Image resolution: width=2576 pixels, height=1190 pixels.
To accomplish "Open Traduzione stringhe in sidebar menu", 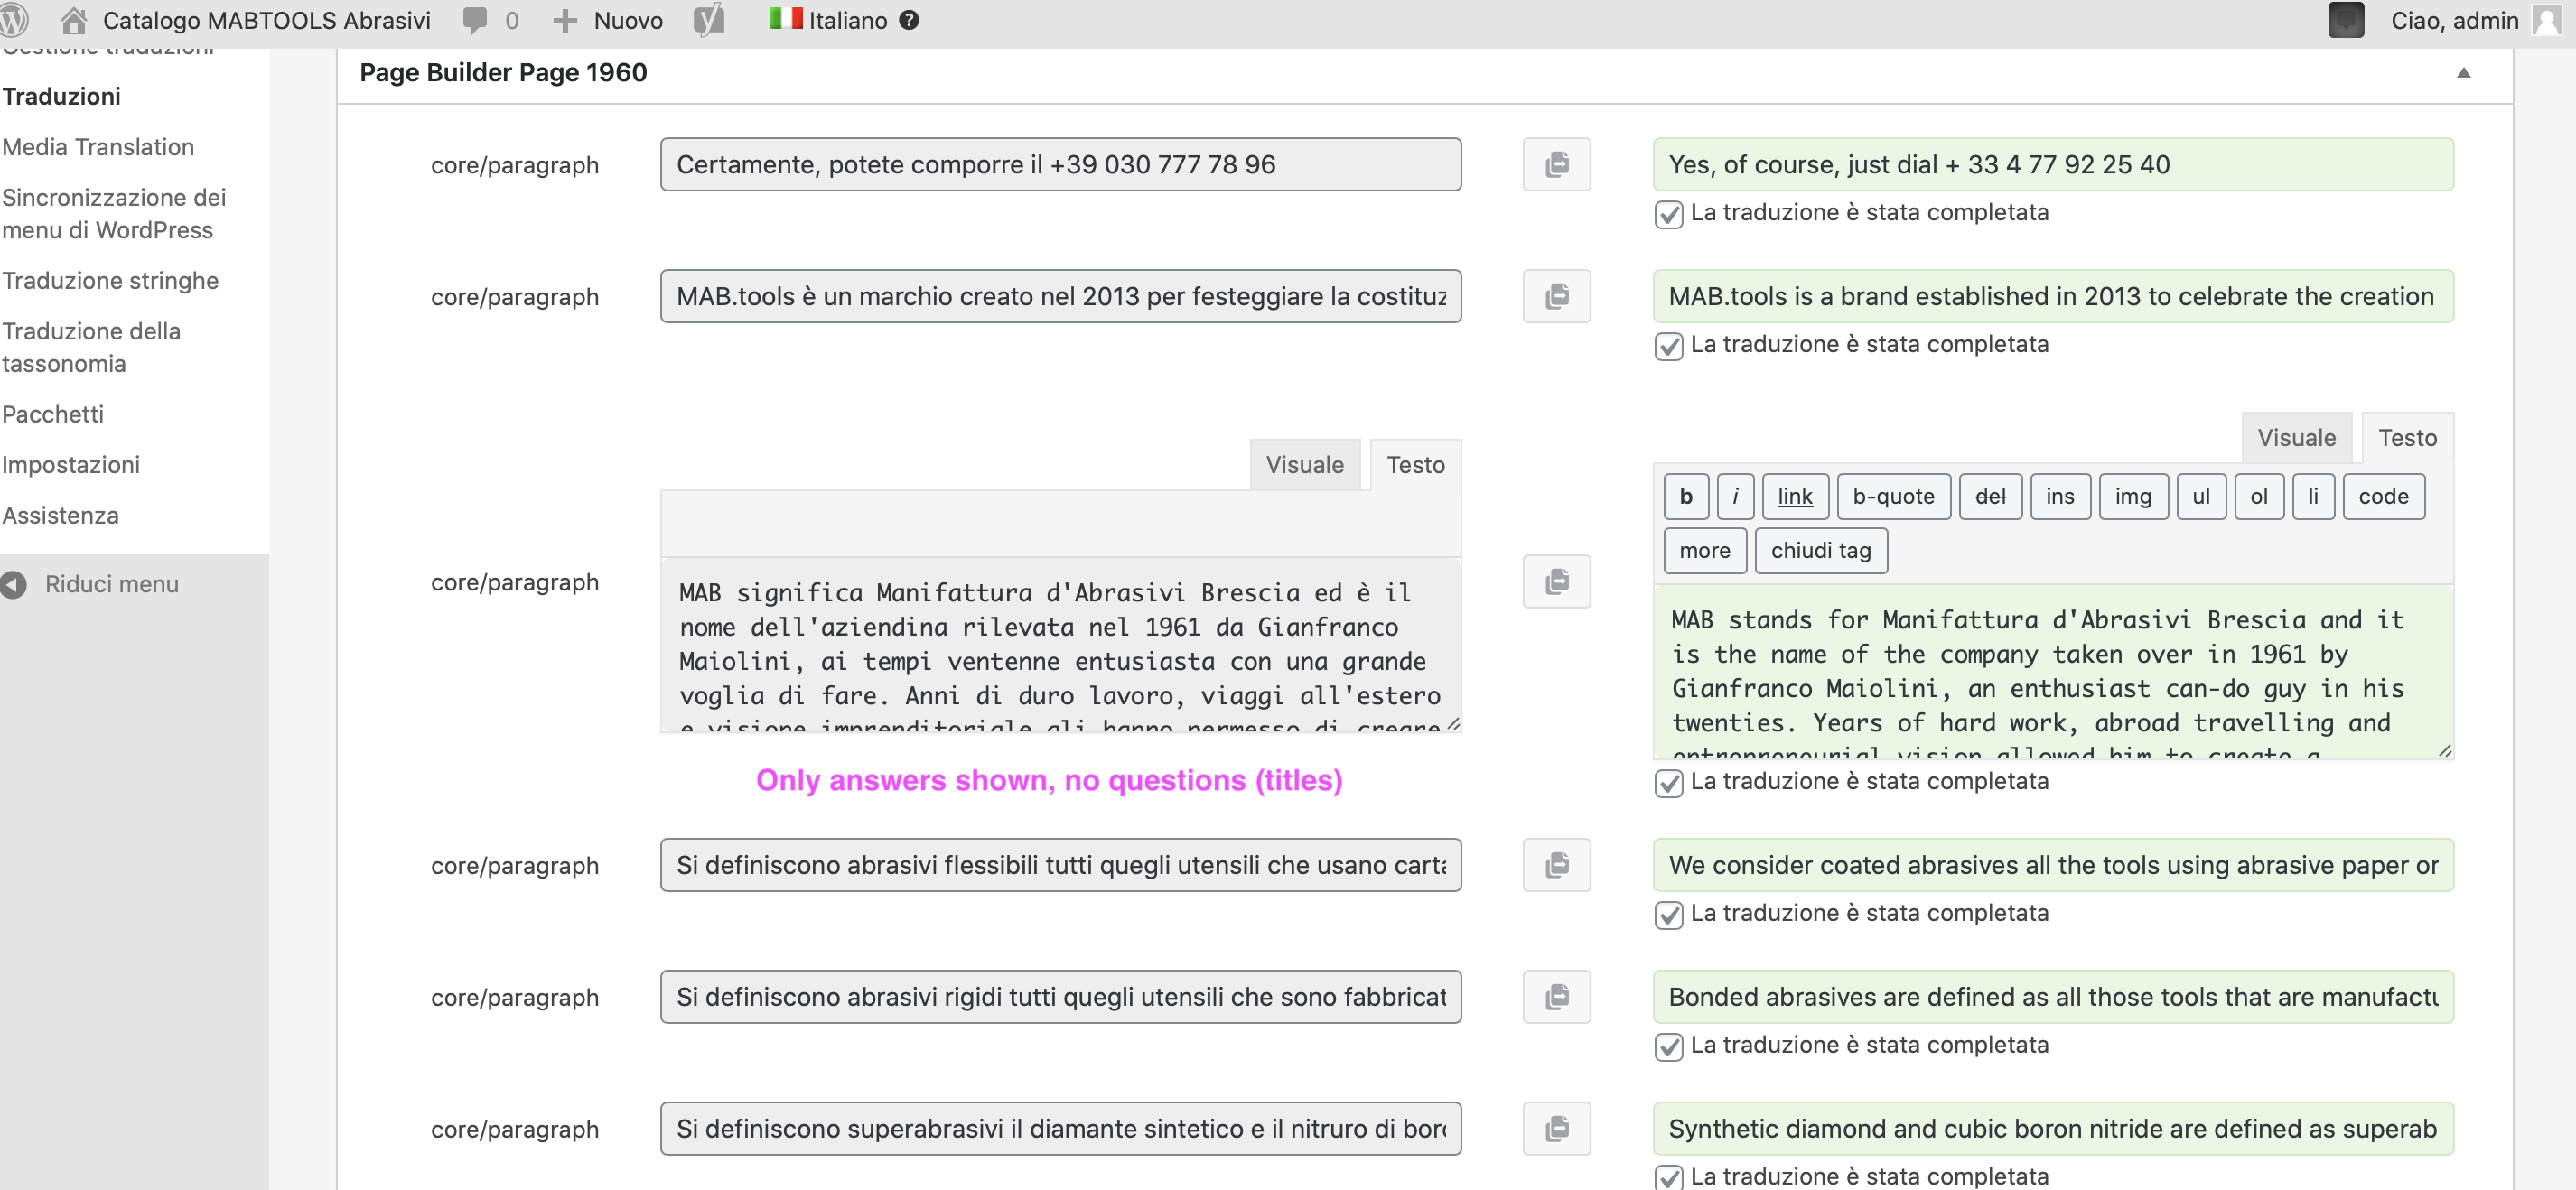I will pos(110,281).
